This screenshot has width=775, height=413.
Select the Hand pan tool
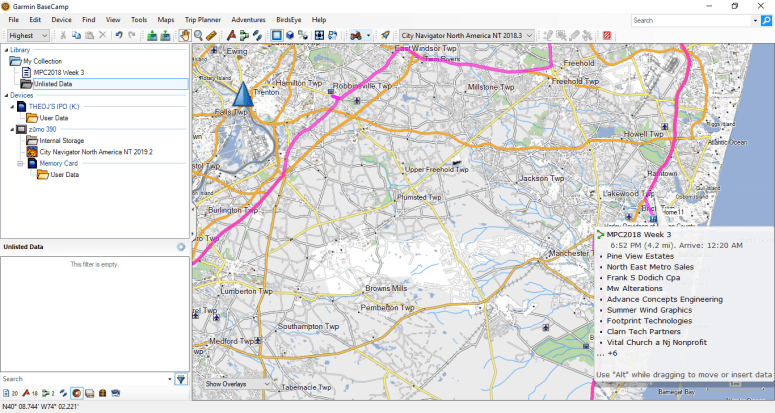tap(185, 35)
